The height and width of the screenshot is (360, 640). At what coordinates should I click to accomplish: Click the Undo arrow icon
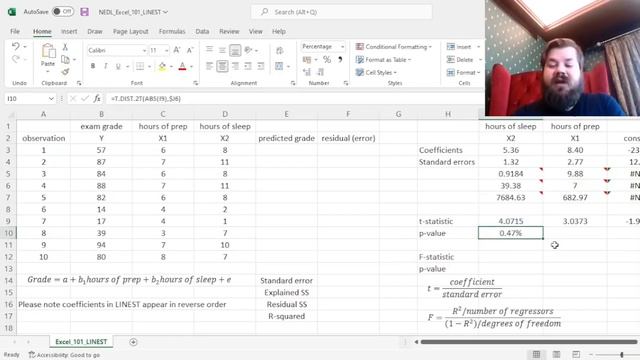coord(16,46)
